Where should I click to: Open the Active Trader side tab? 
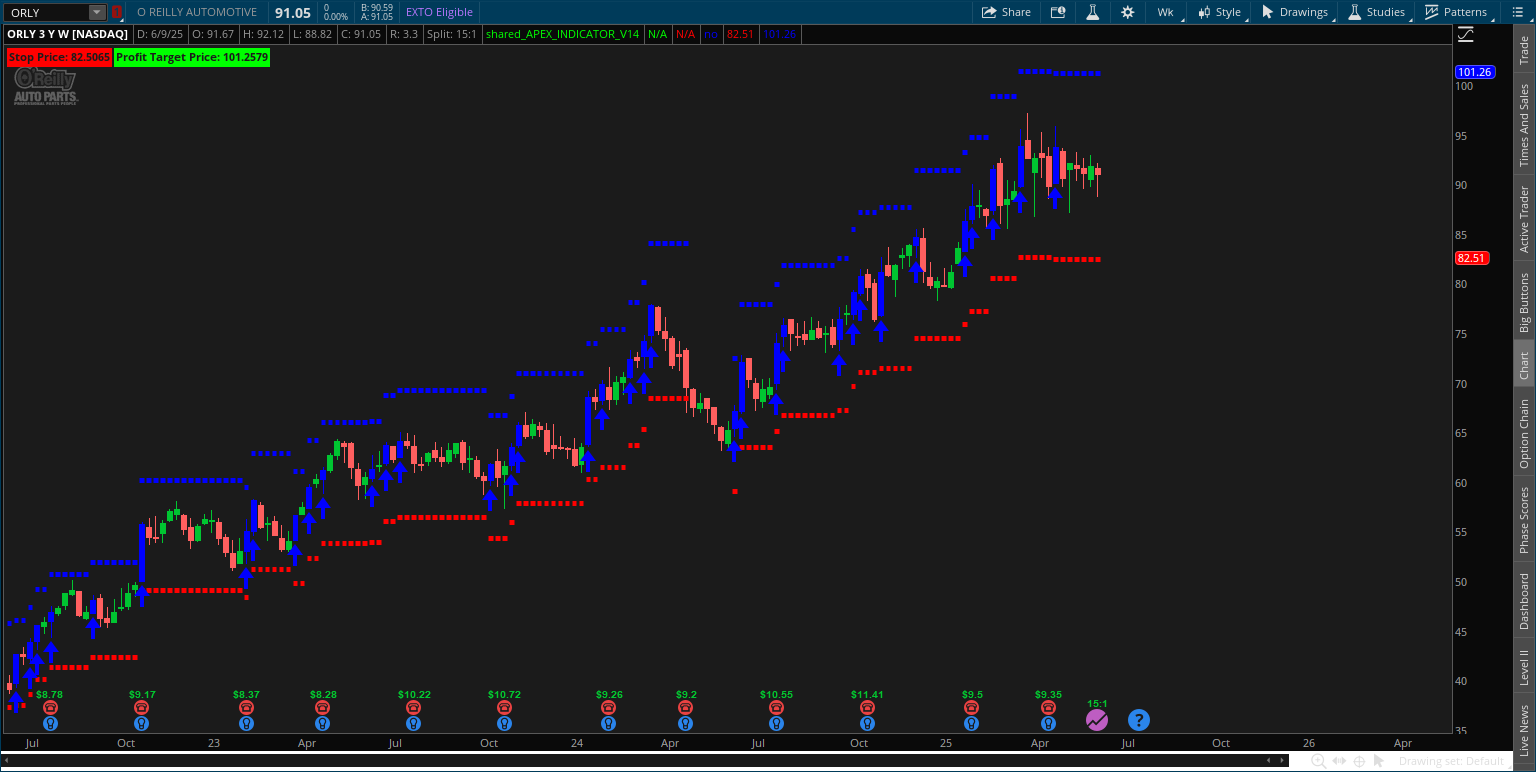click(x=1524, y=219)
